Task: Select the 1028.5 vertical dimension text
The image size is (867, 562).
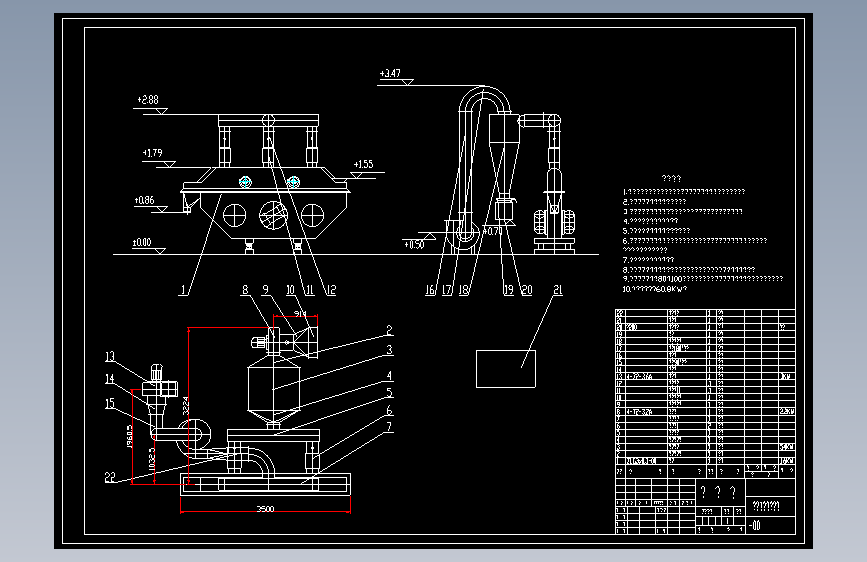Action: tap(153, 459)
